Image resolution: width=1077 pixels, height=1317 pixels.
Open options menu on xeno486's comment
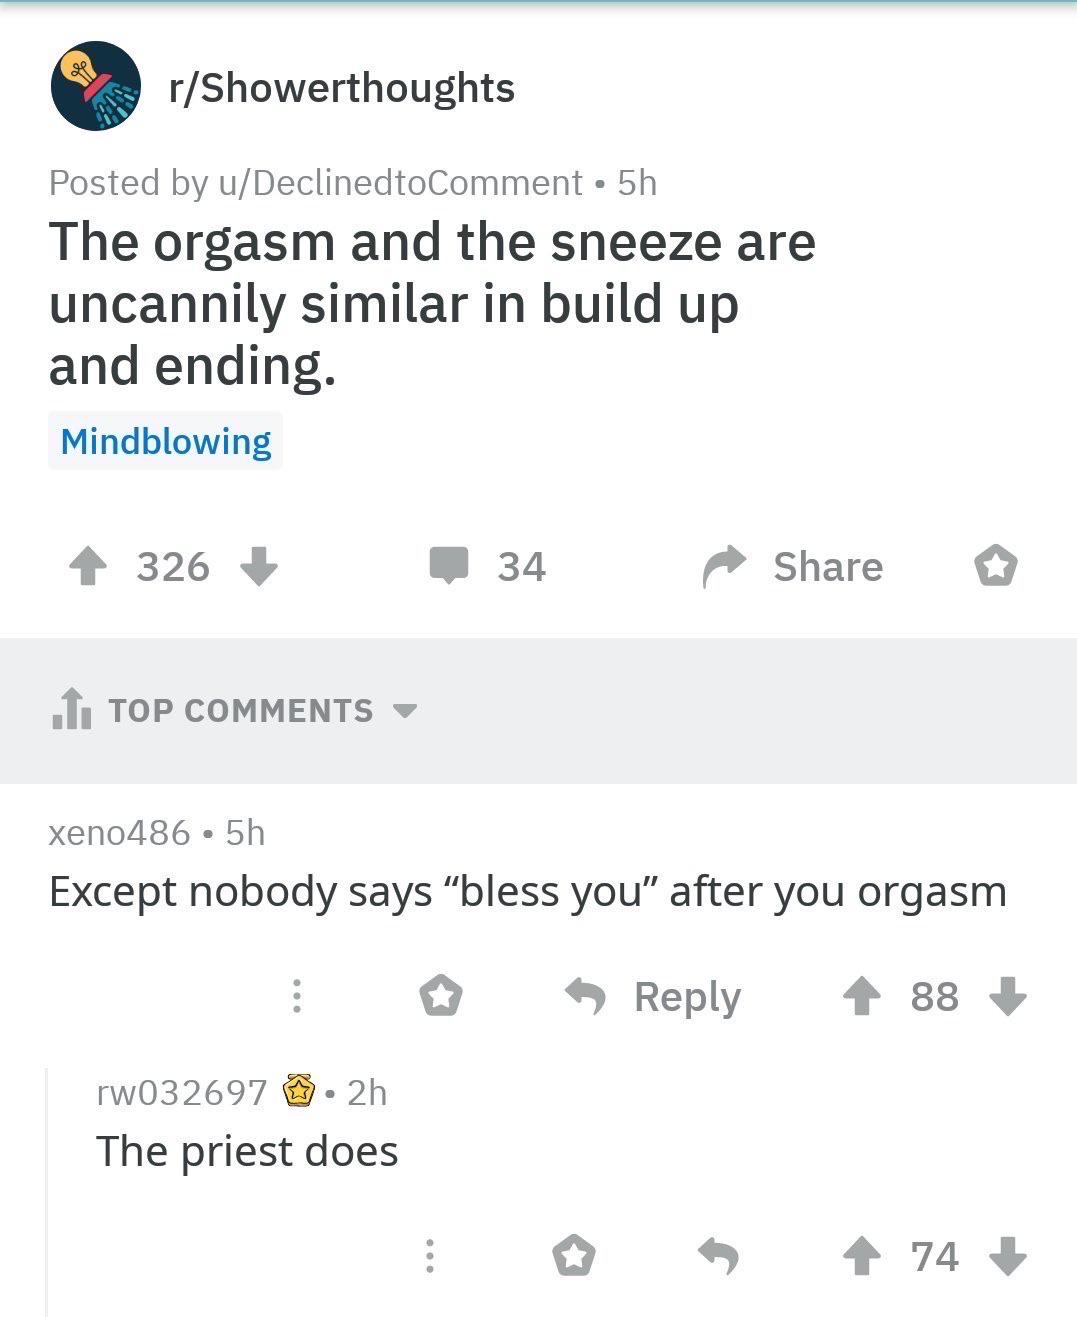[296, 996]
